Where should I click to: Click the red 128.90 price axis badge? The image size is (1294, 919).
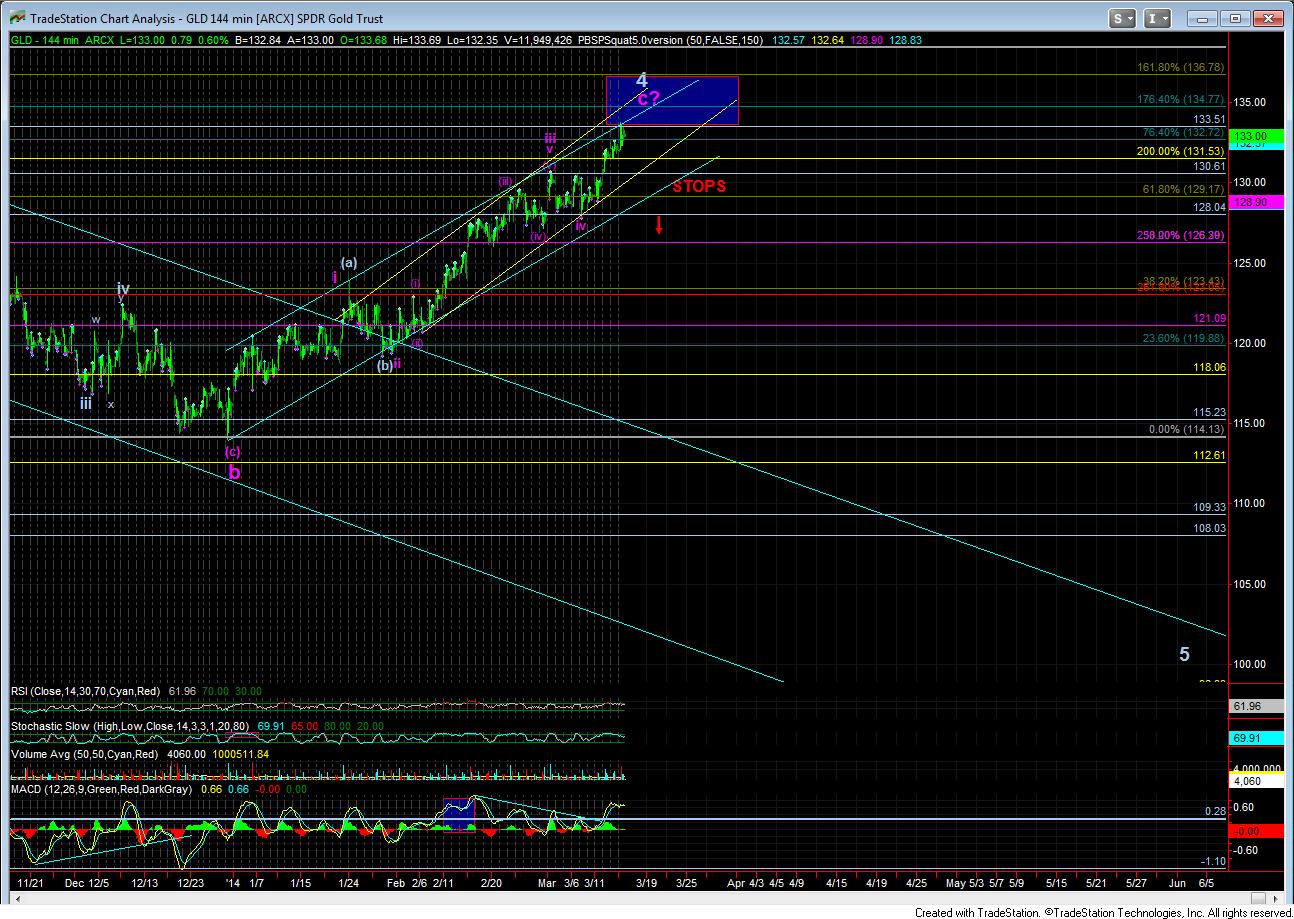click(x=1255, y=202)
